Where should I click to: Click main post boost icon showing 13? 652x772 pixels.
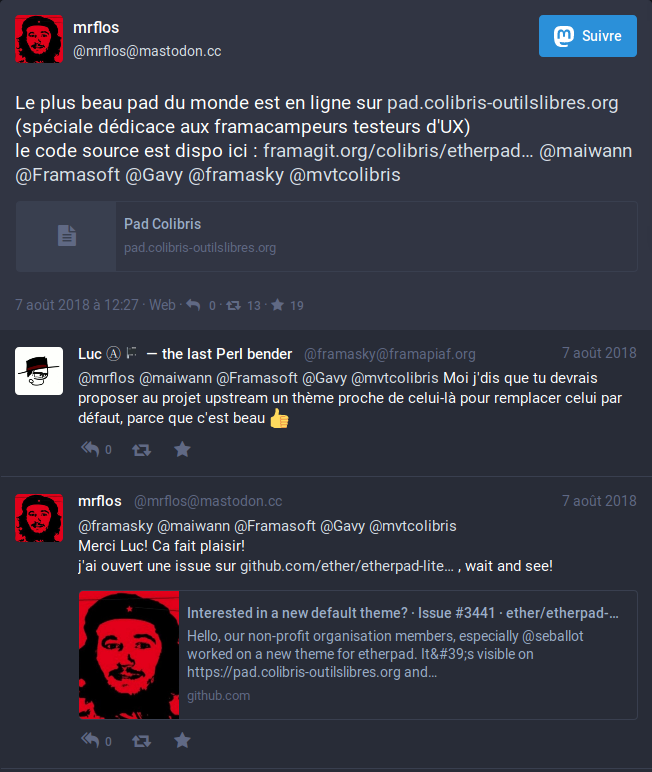tap(233, 306)
